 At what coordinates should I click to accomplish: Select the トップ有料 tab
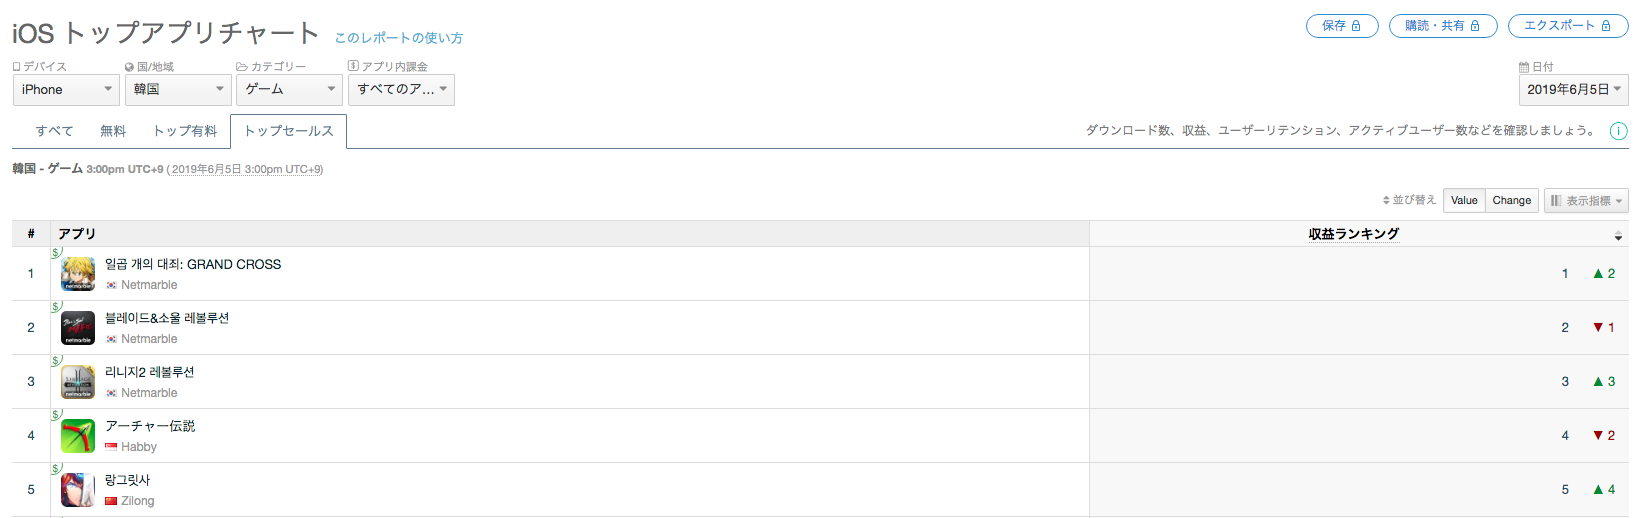point(185,131)
